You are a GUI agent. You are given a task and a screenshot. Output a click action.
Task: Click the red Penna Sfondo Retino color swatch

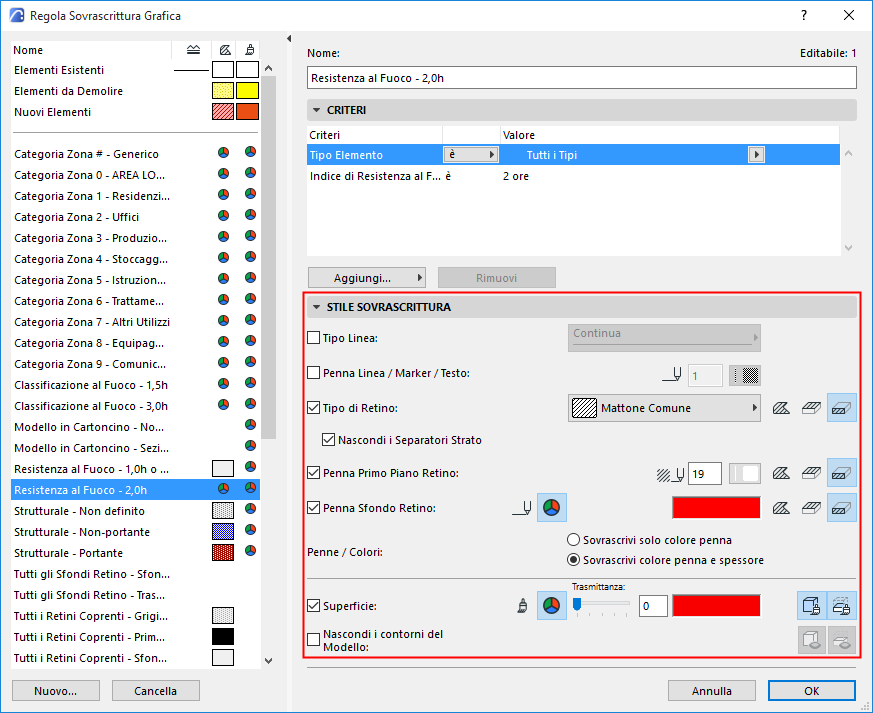click(716, 508)
